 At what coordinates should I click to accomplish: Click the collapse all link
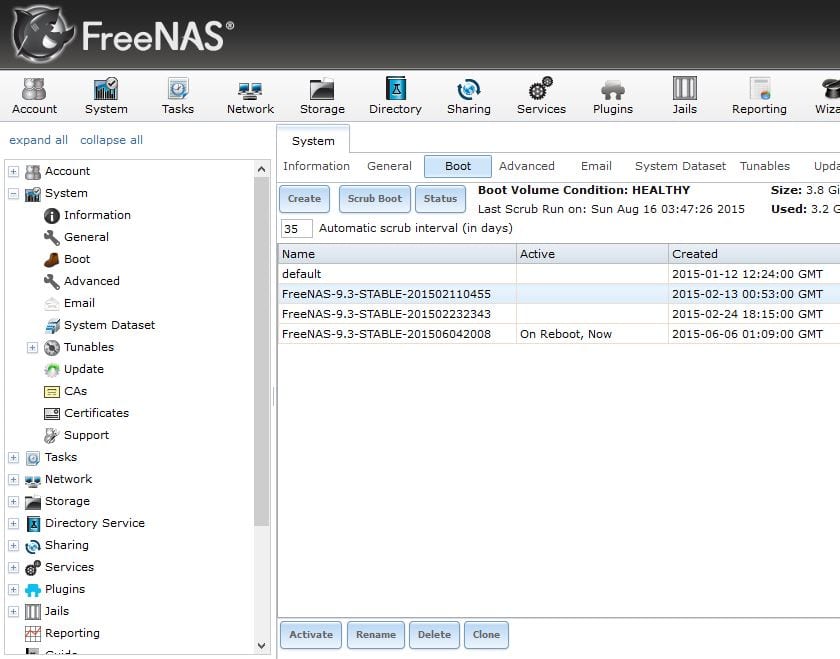click(x=111, y=140)
